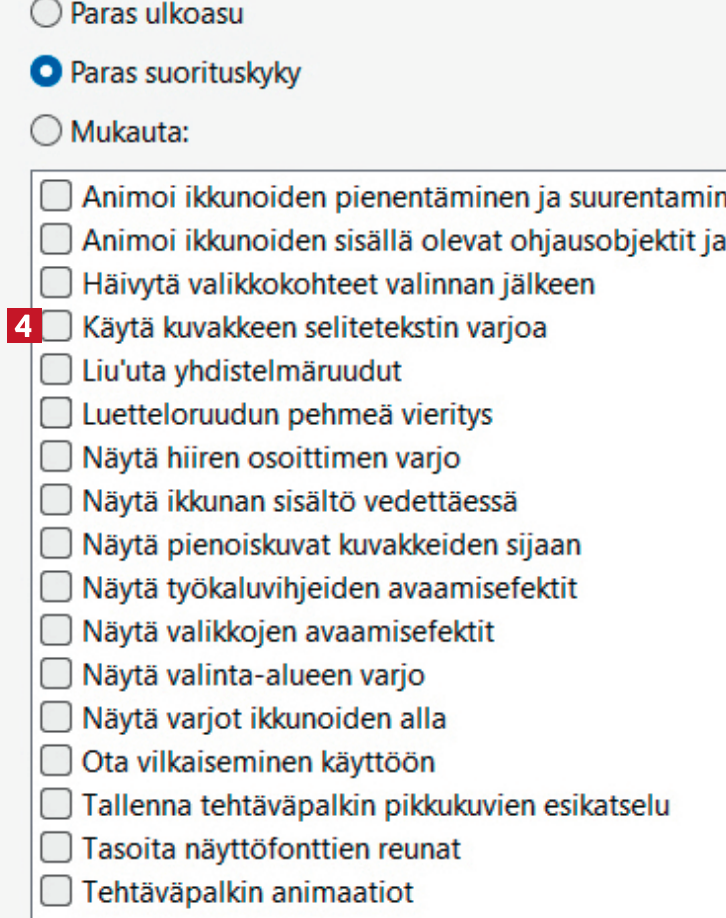
Task: Enable Näytä hiiren osoittimen varjo
Action: (x=56, y=458)
